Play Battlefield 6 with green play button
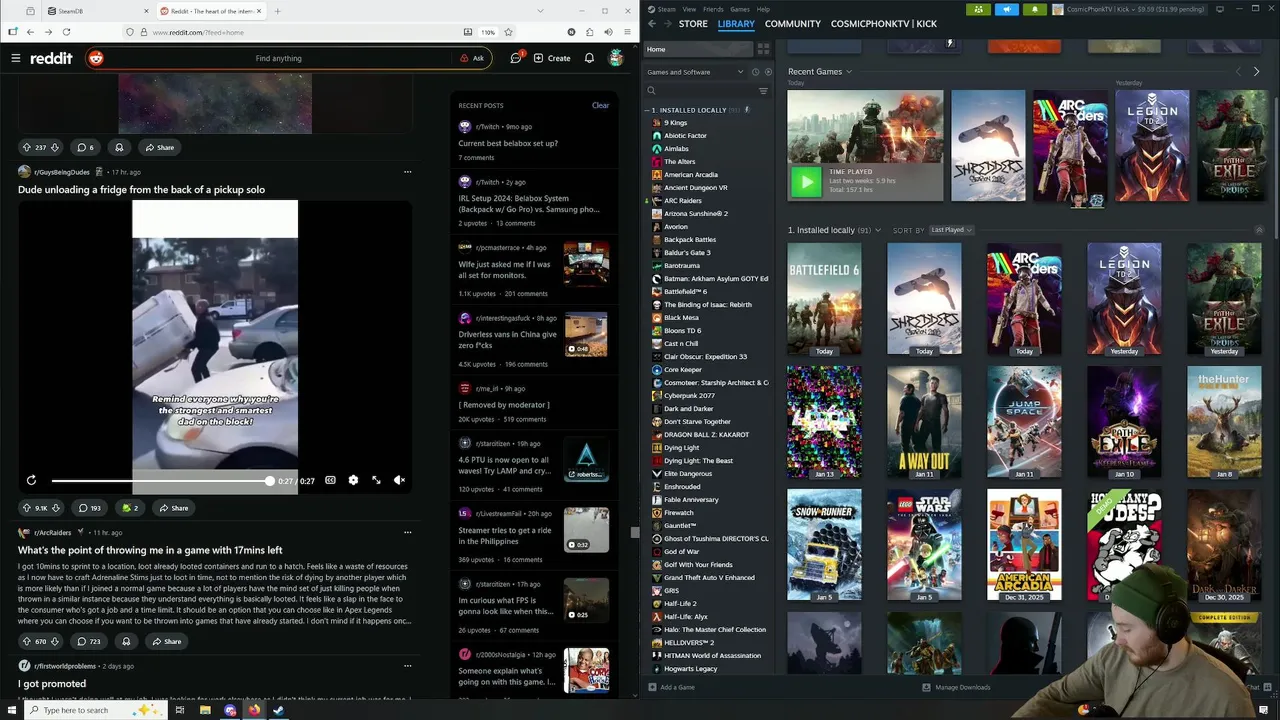1280x720 pixels. (x=806, y=181)
